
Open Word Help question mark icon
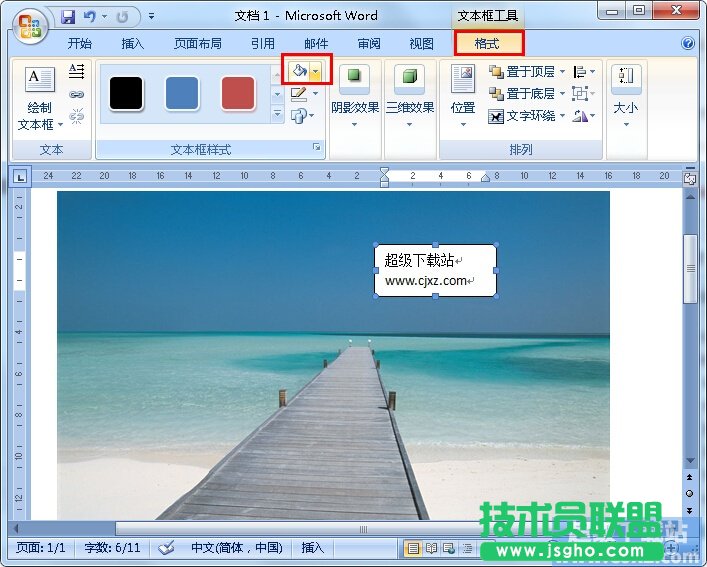[x=688, y=44]
